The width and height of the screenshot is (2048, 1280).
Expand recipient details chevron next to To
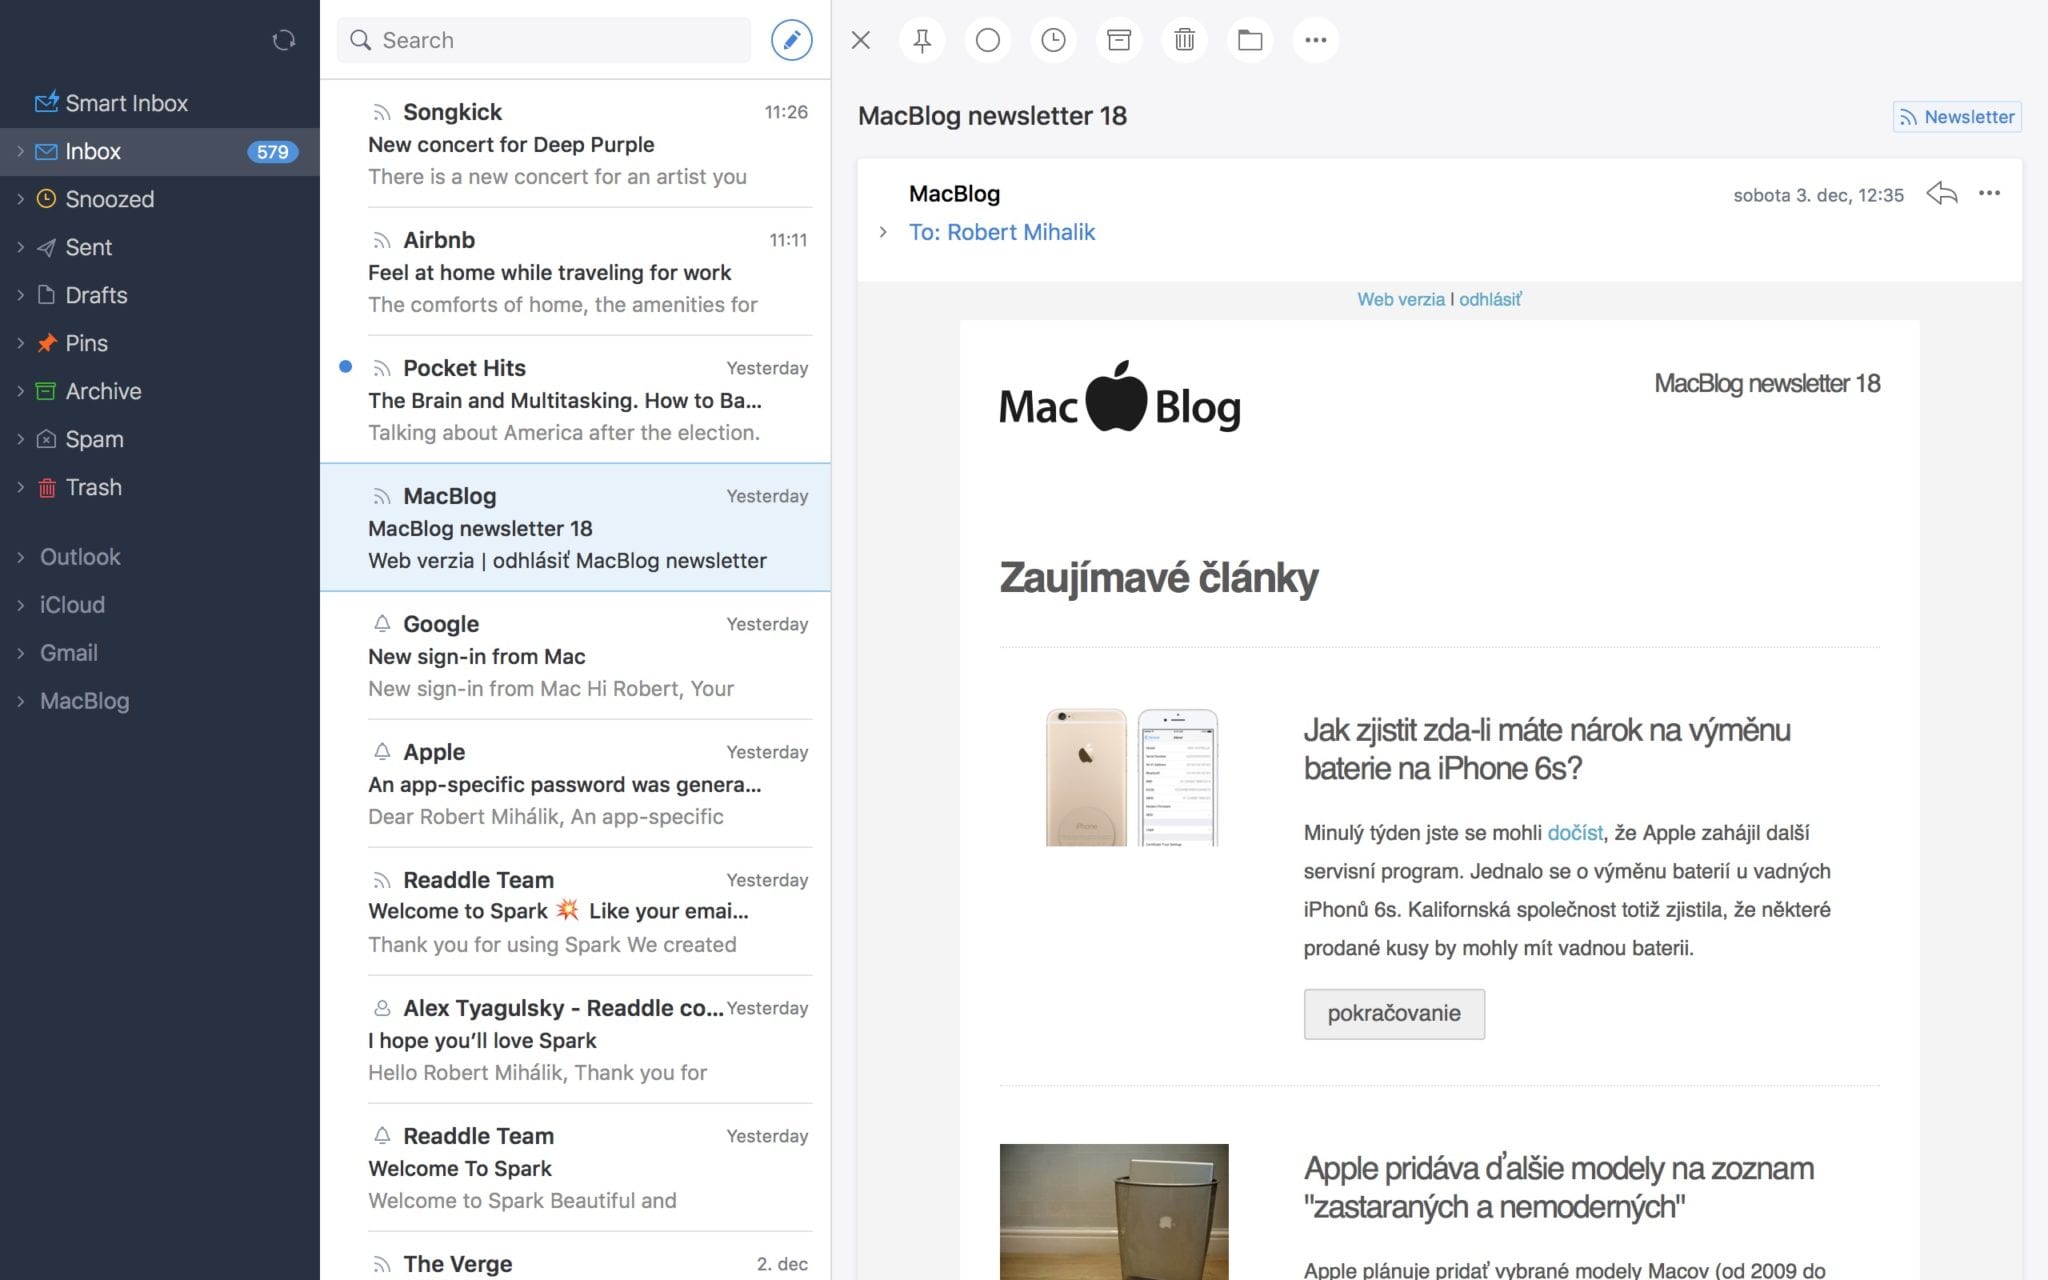pos(883,232)
